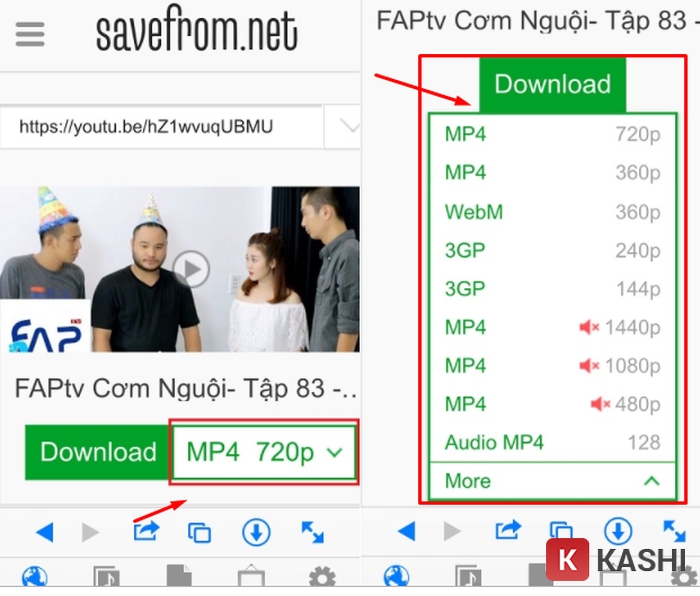This screenshot has height=596, width=700.
Task: Click the right panel Download button
Action: point(553,84)
